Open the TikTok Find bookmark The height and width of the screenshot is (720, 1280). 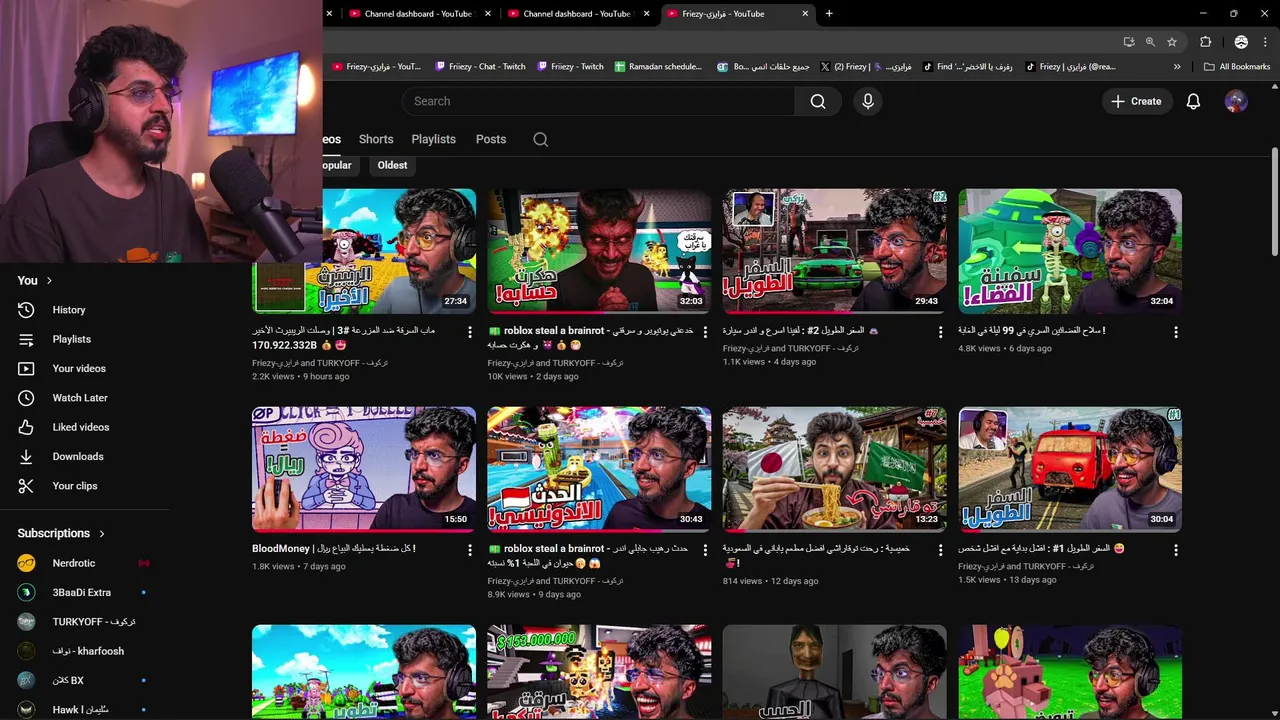click(x=967, y=67)
